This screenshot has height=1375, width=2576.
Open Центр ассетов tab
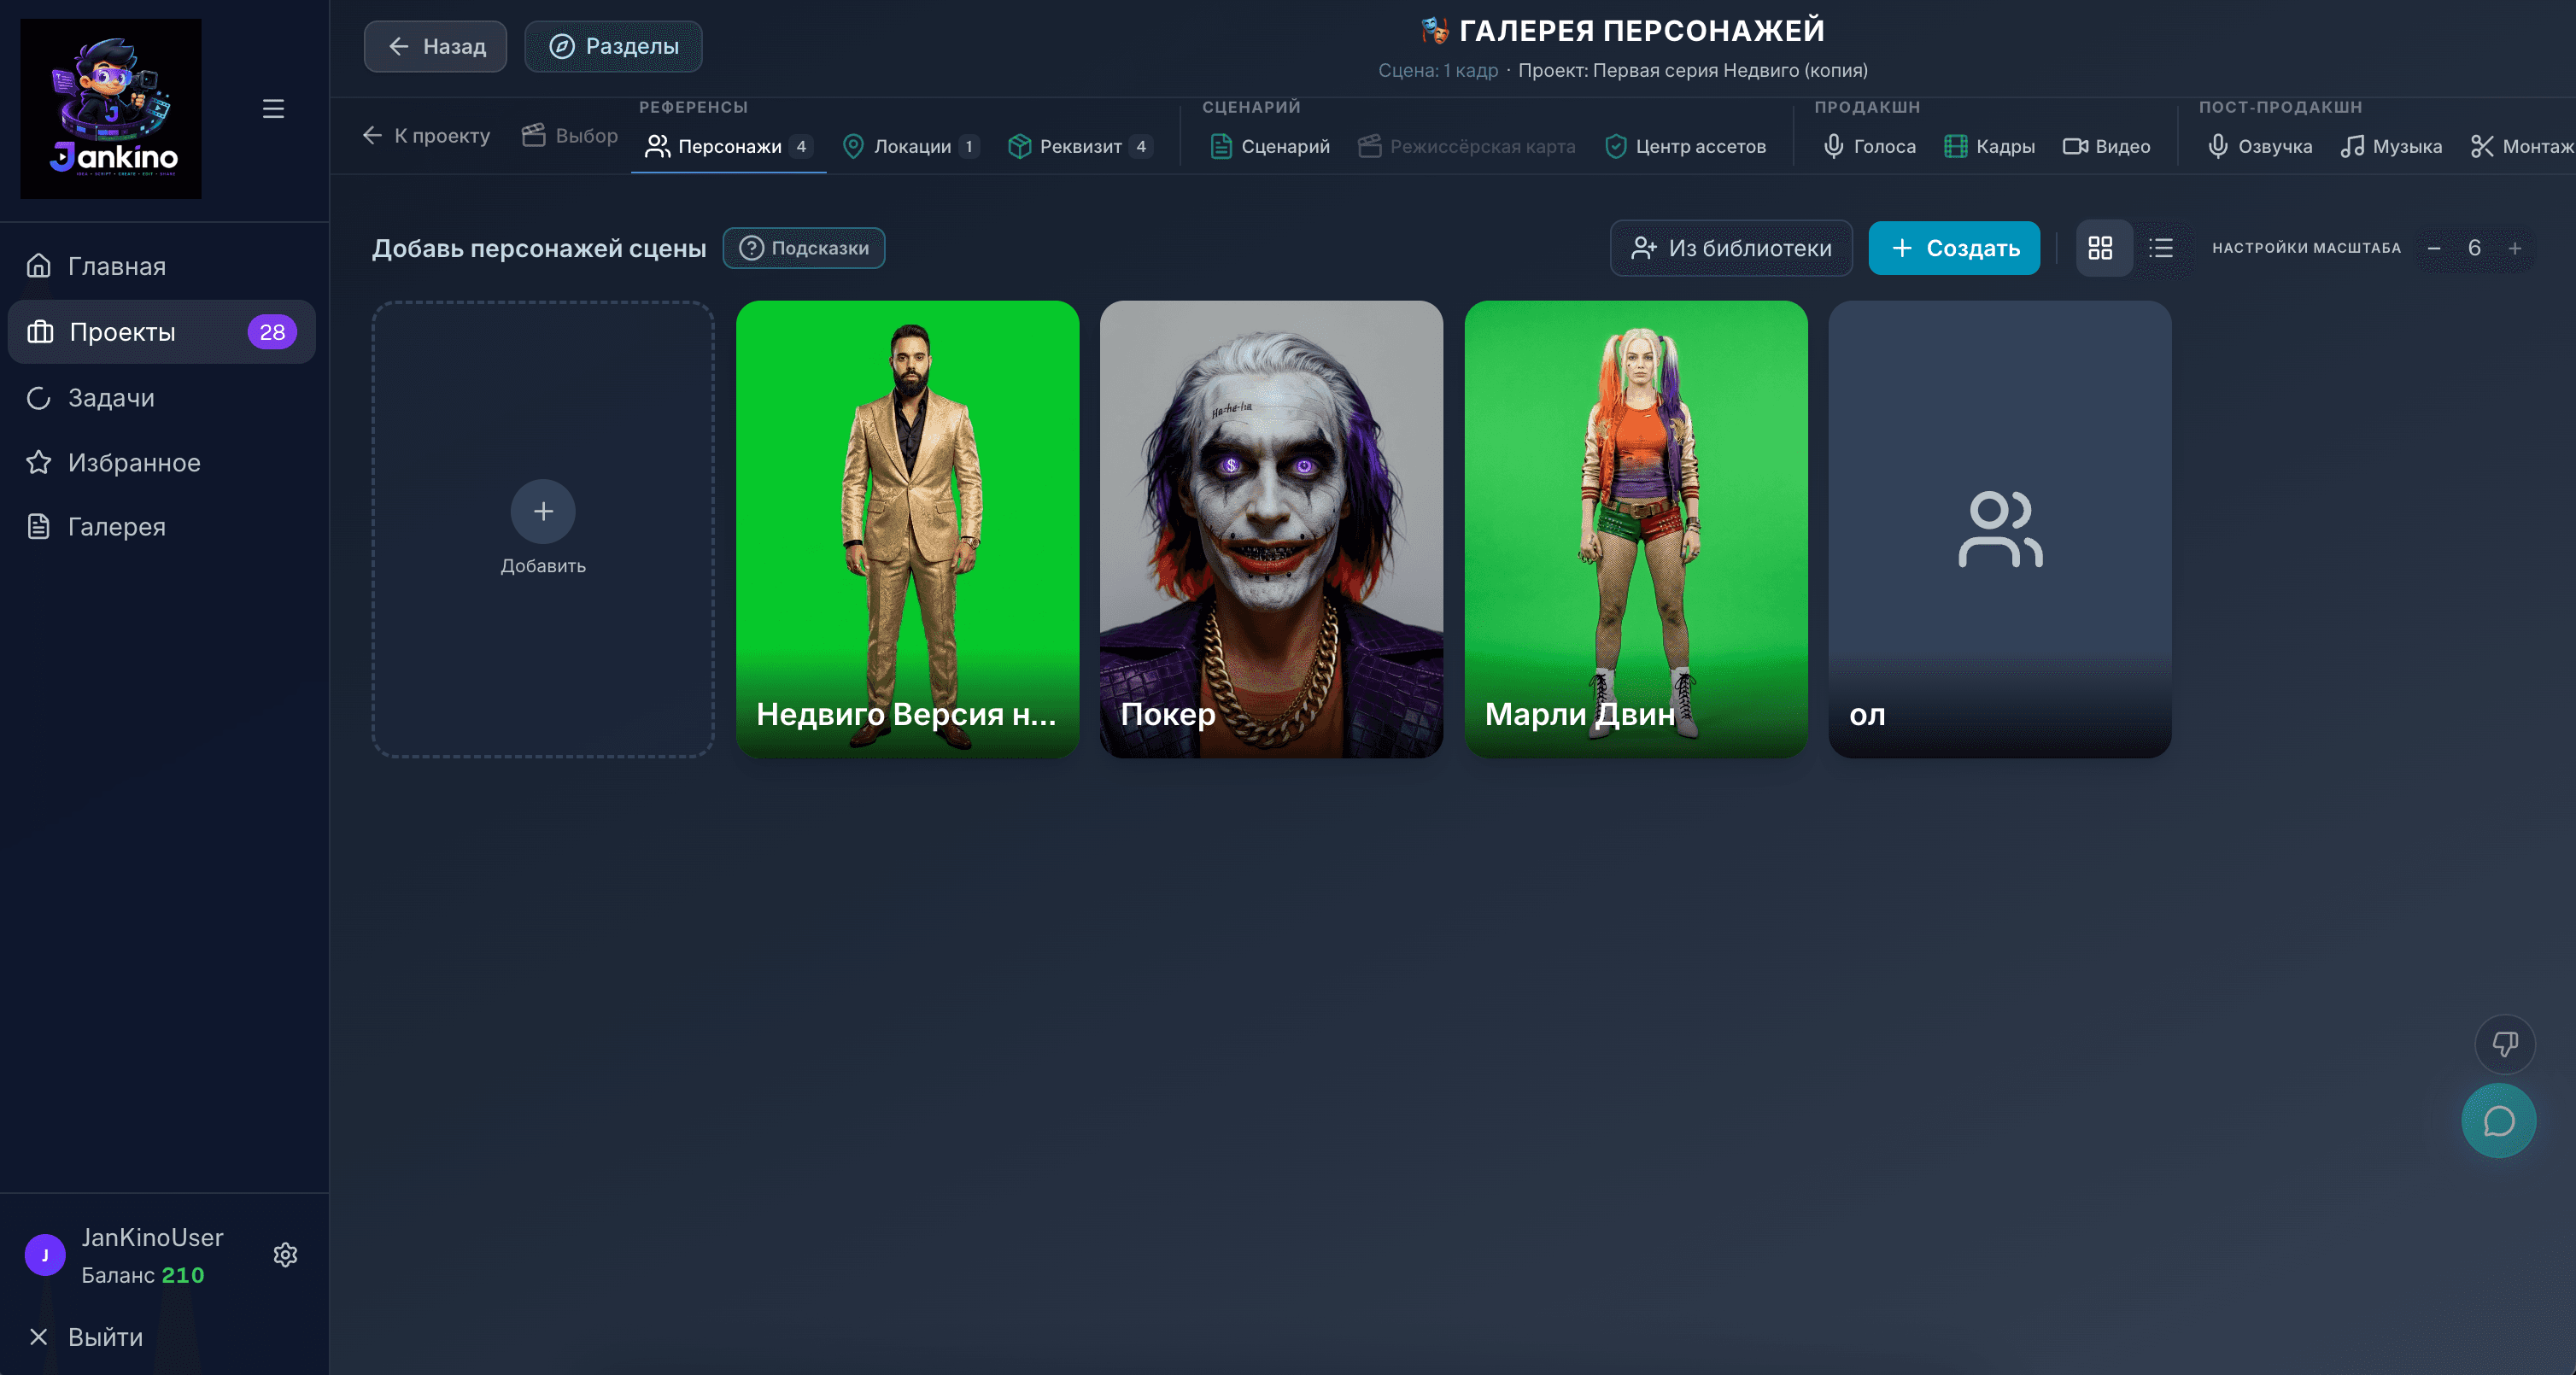click(1685, 146)
